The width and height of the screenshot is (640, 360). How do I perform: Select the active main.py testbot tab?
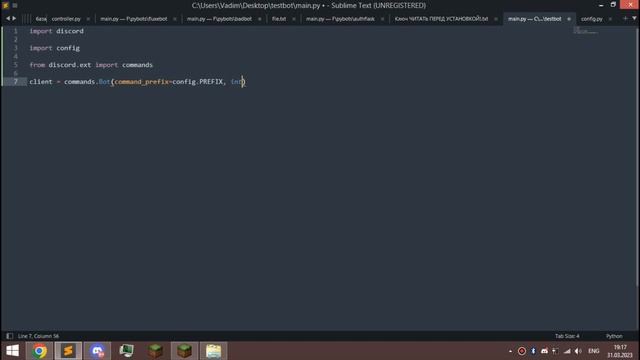[534, 19]
